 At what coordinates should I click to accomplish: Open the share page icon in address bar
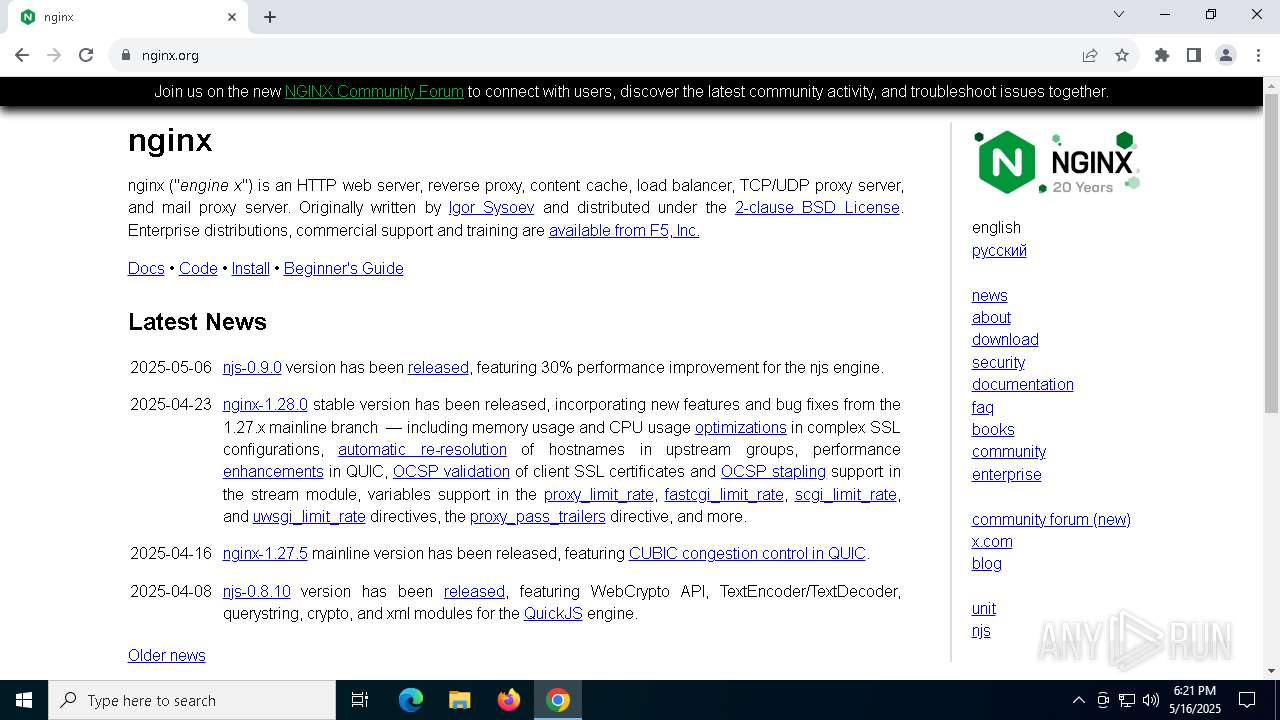click(x=1090, y=55)
